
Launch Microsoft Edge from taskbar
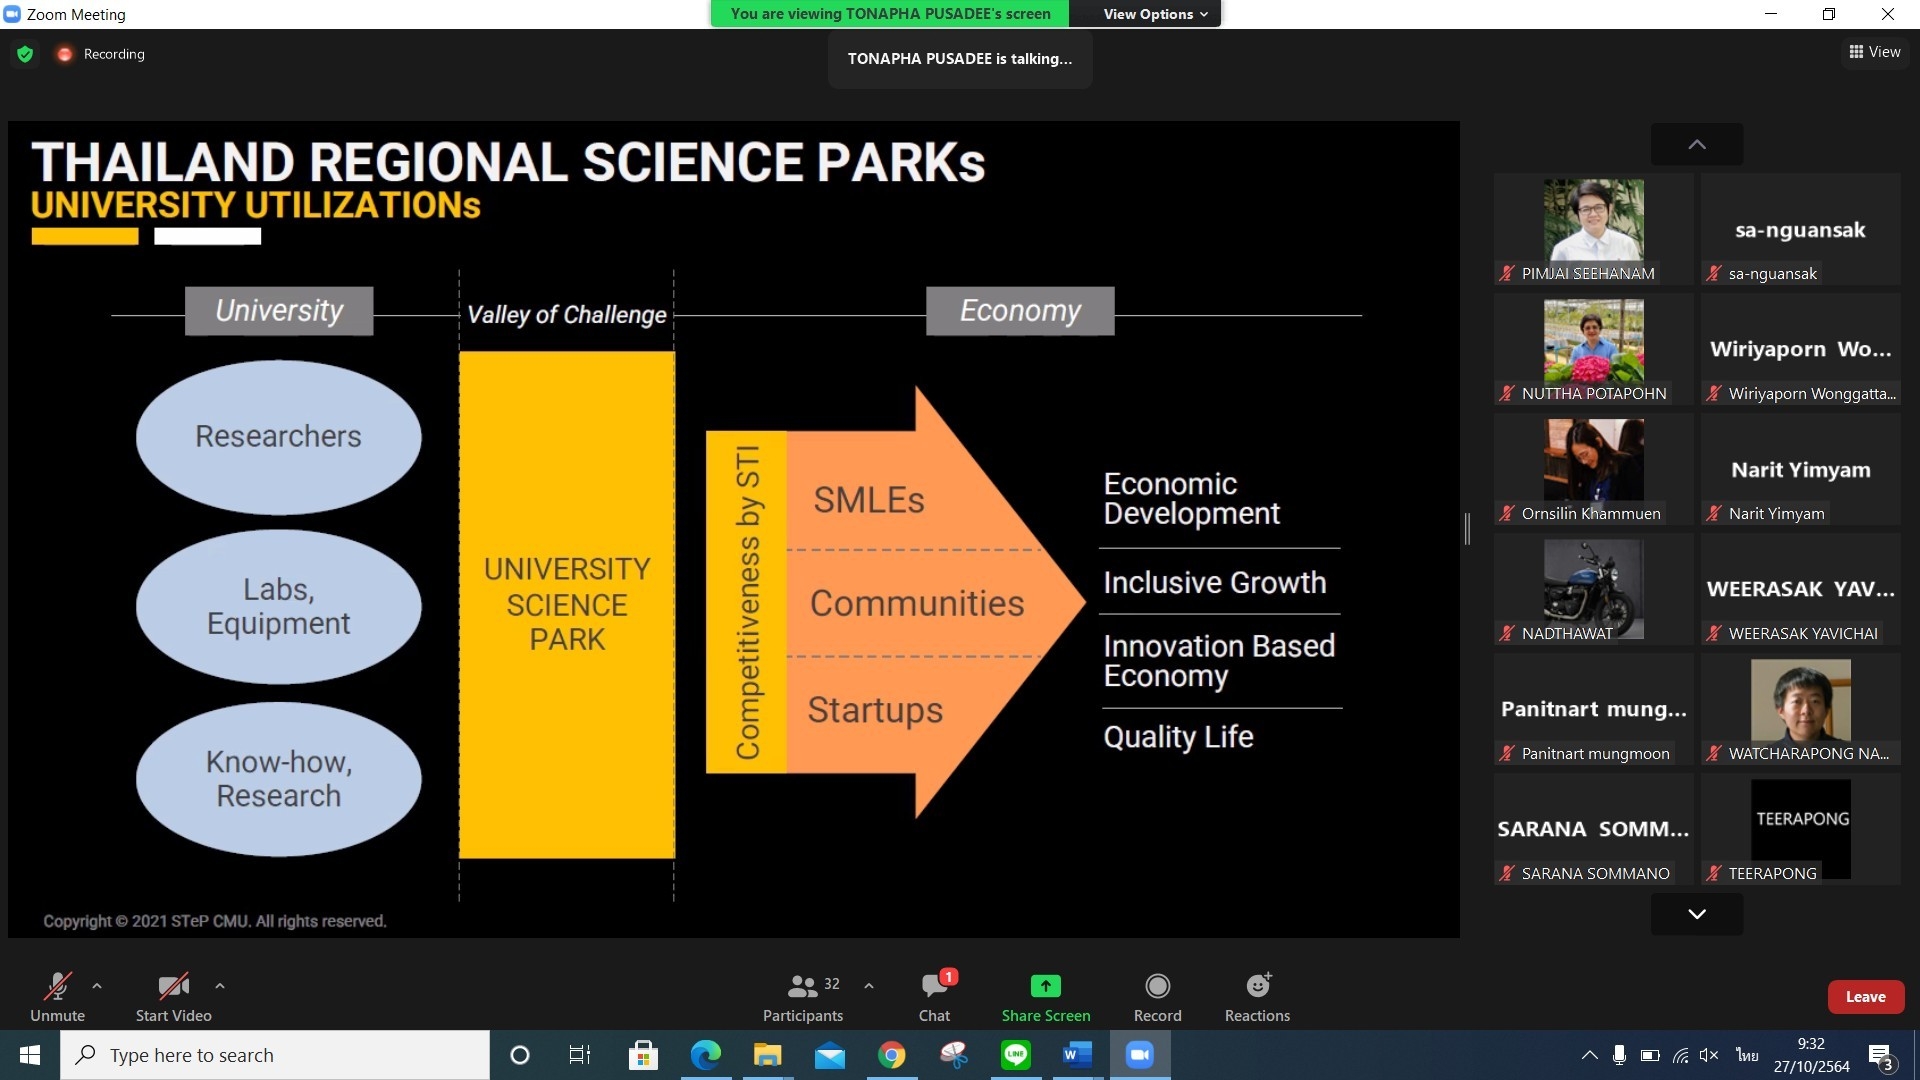coord(705,1055)
